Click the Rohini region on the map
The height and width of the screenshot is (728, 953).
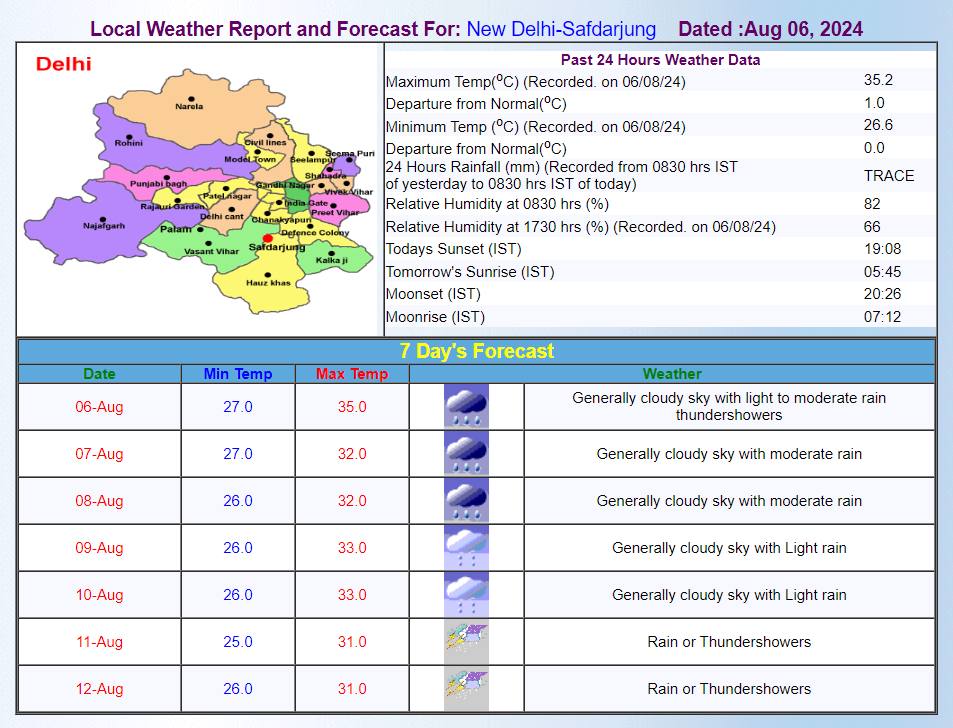[x=128, y=143]
